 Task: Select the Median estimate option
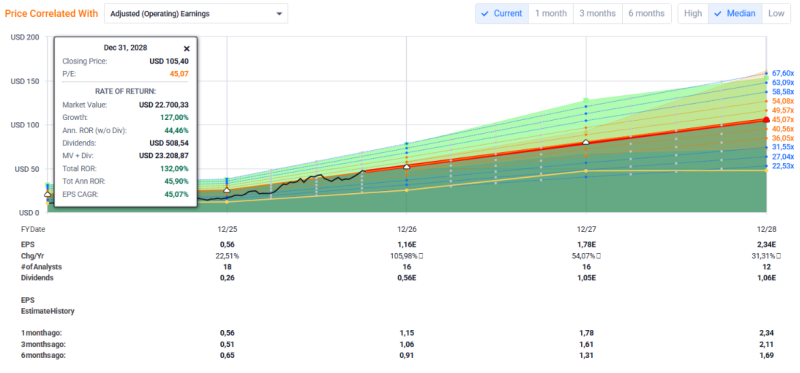coord(735,14)
